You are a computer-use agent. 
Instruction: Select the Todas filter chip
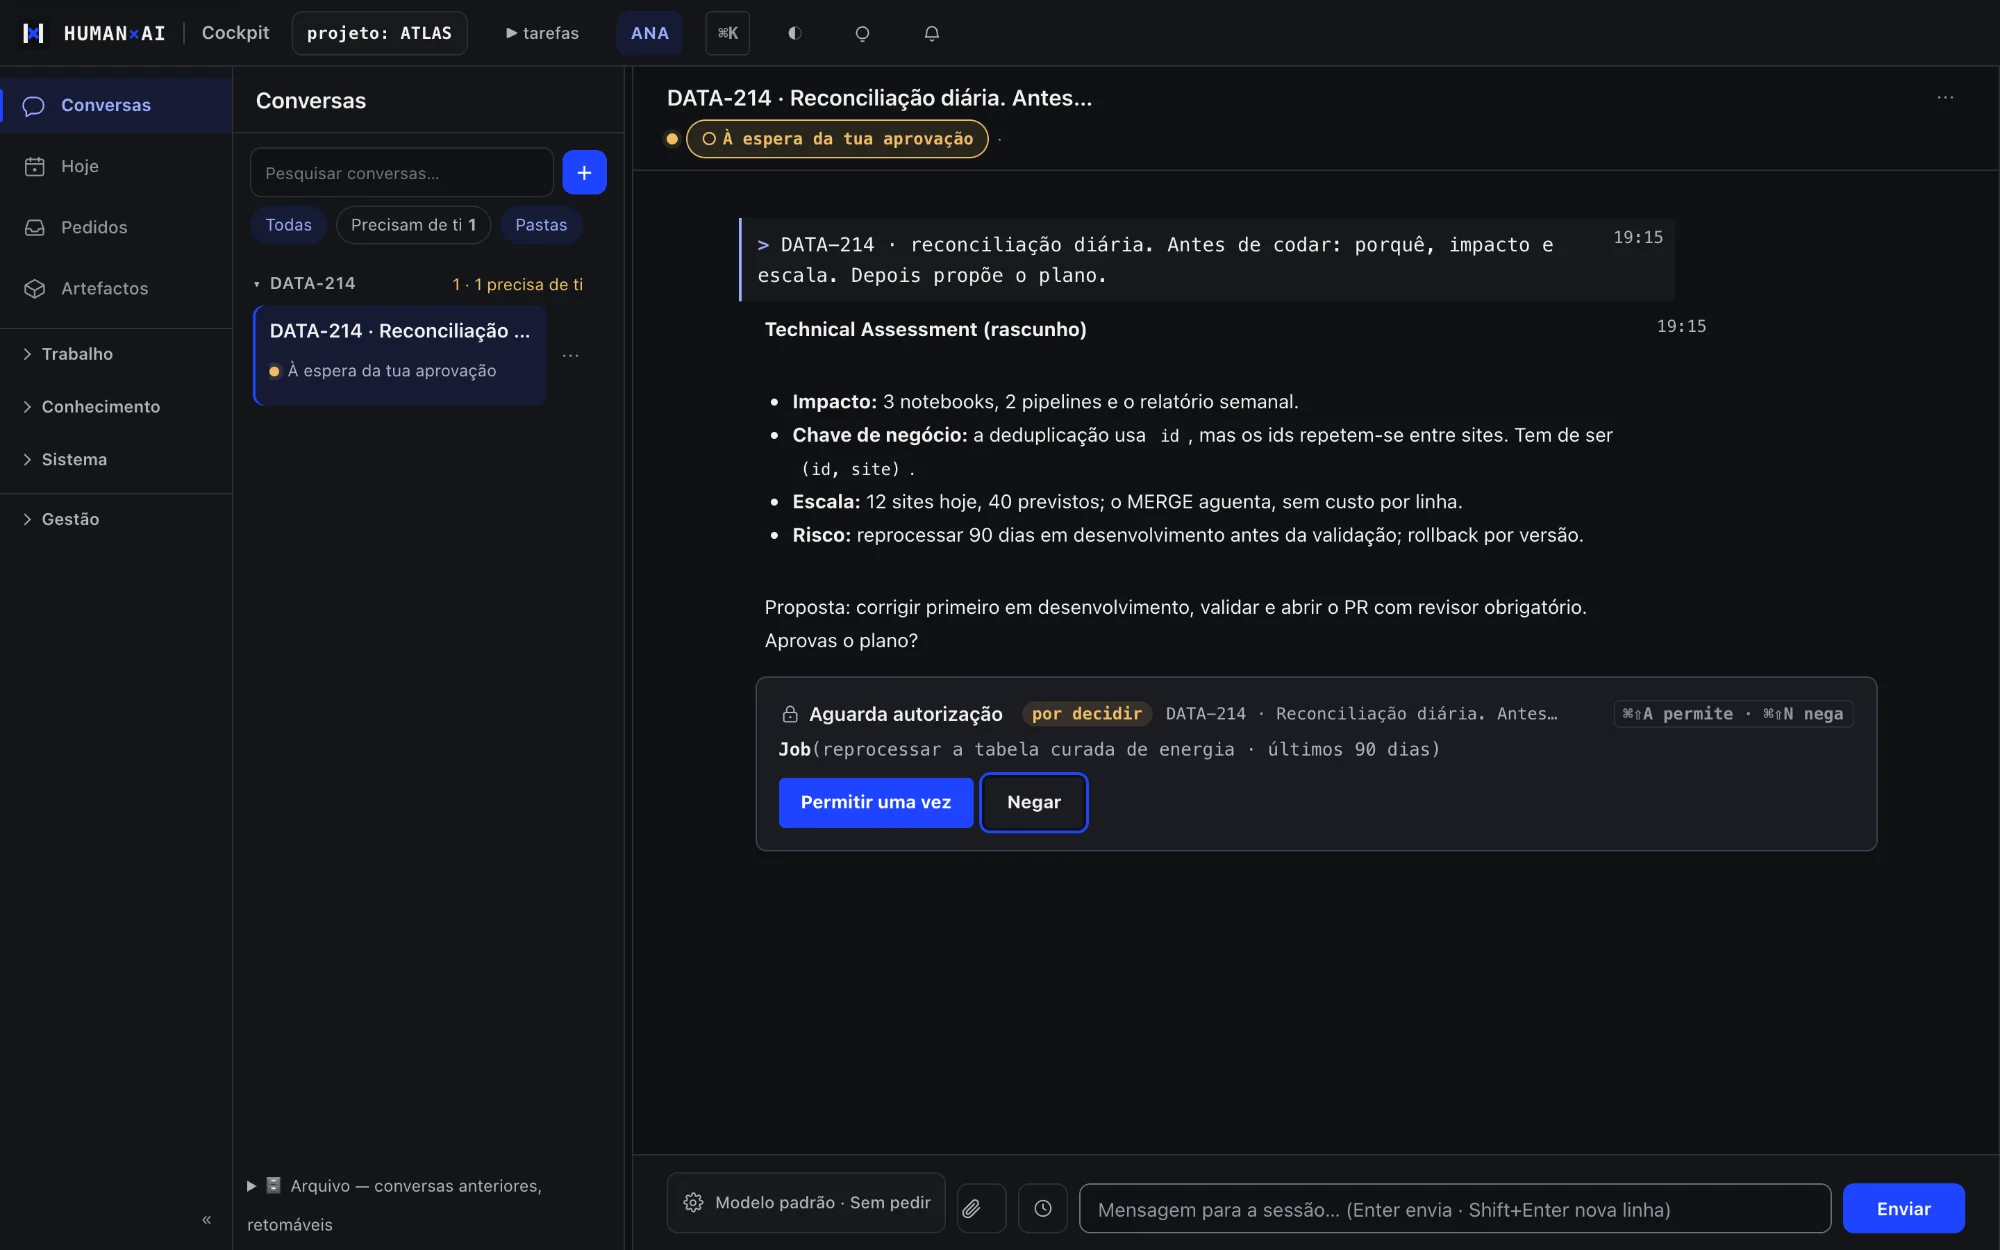click(x=288, y=225)
